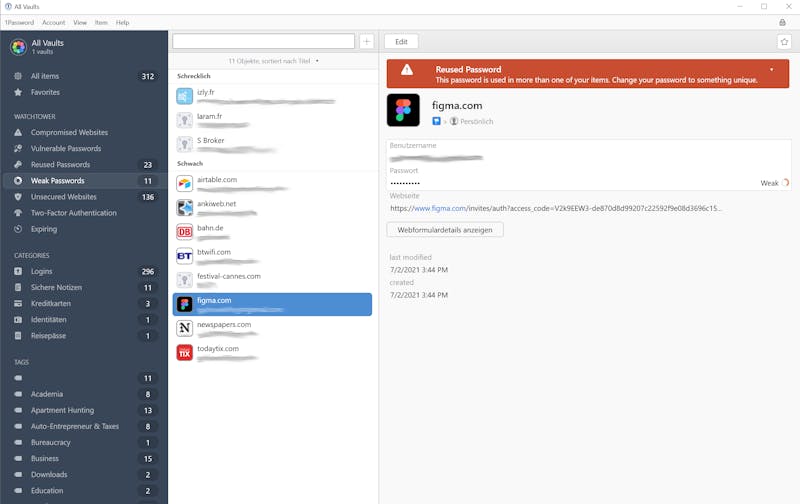800x504 pixels.
Task: Open the View menu
Action: pyautogui.click(x=80, y=22)
